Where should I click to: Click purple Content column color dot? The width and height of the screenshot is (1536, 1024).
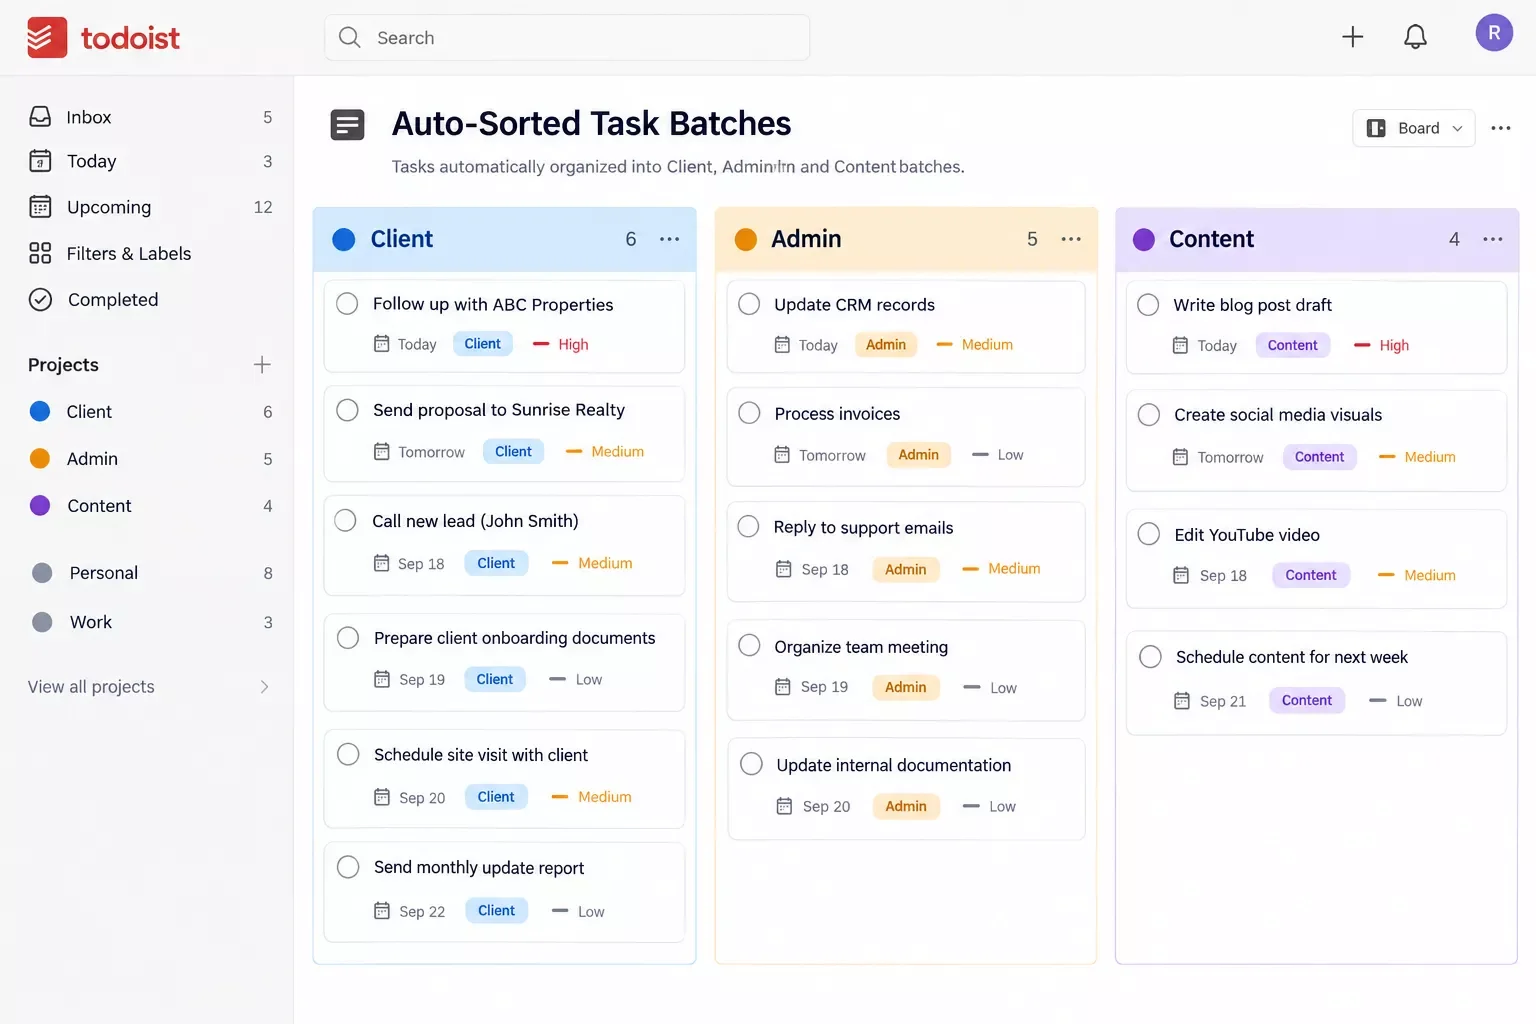coord(1144,239)
